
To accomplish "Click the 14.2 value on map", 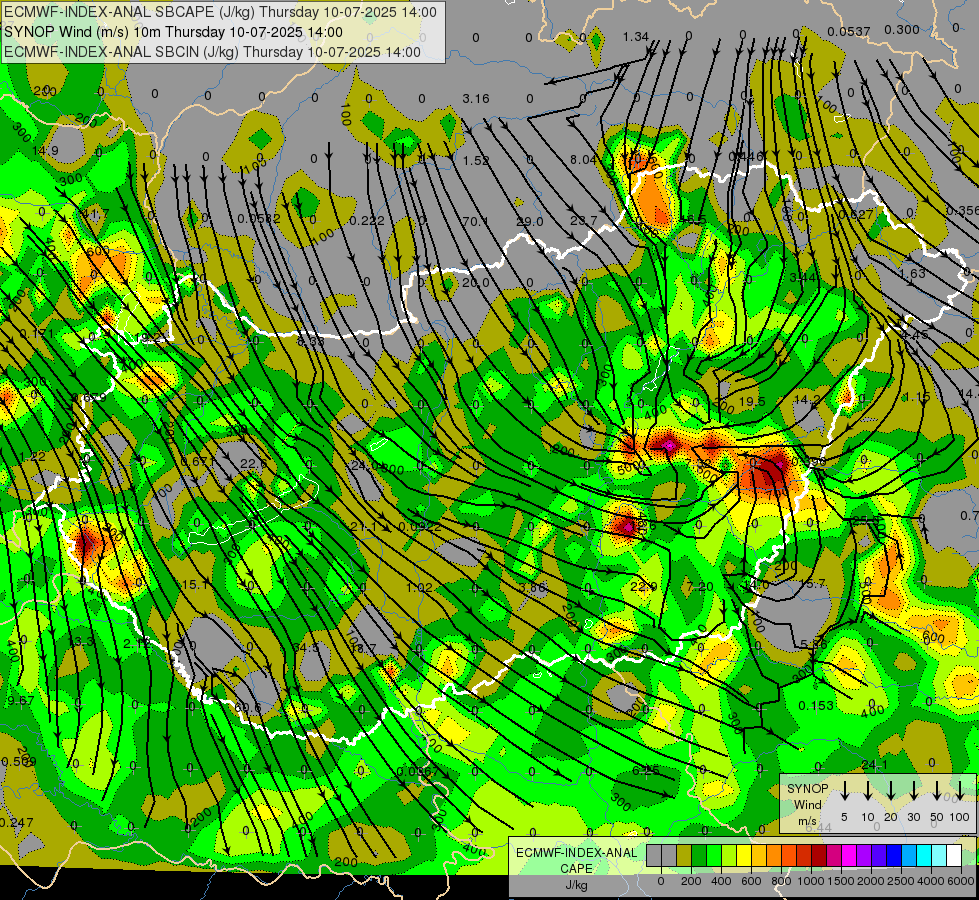I will [807, 399].
